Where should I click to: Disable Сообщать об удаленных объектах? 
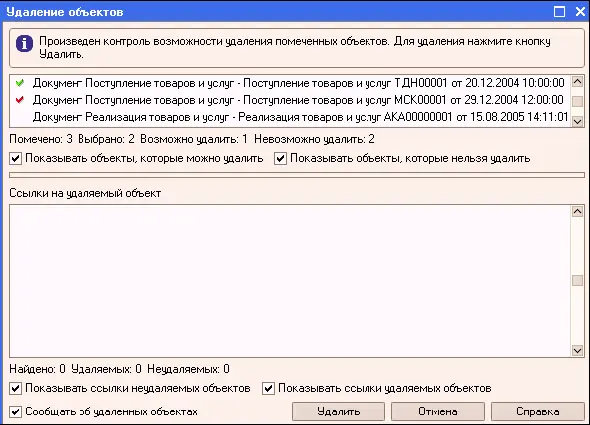coord(15,411)
